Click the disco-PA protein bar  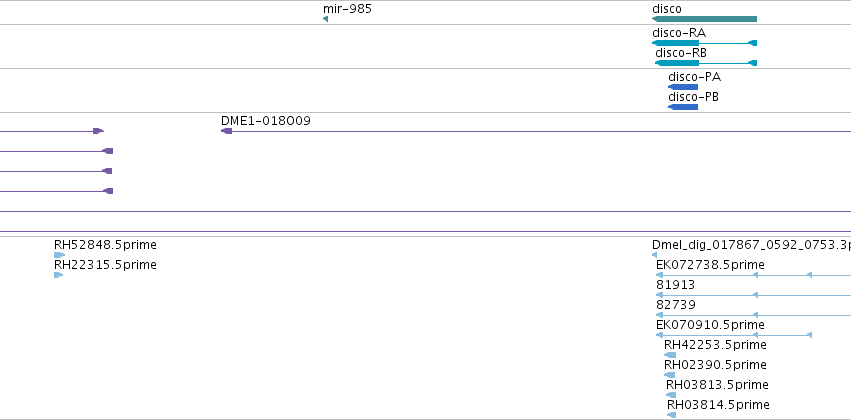(x=683, y=87)
